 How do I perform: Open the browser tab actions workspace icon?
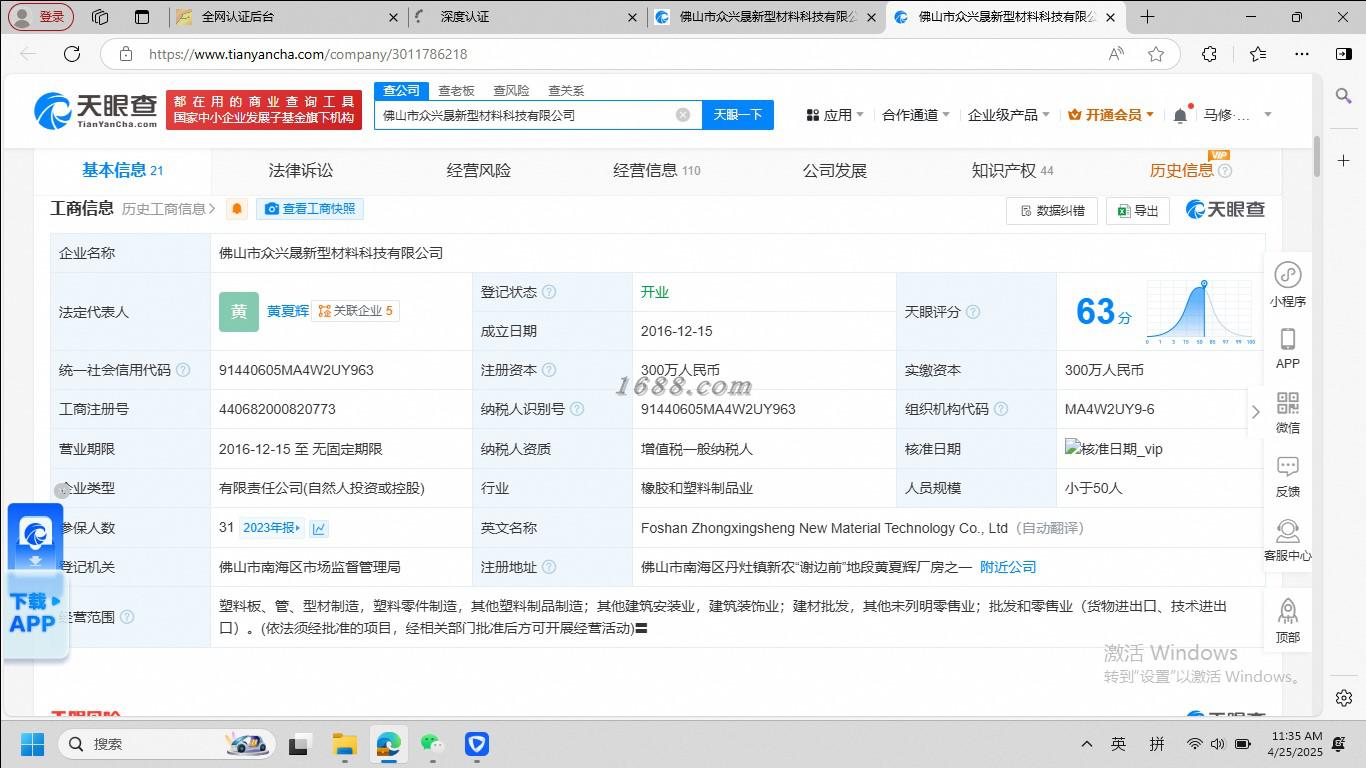point(100,17)
